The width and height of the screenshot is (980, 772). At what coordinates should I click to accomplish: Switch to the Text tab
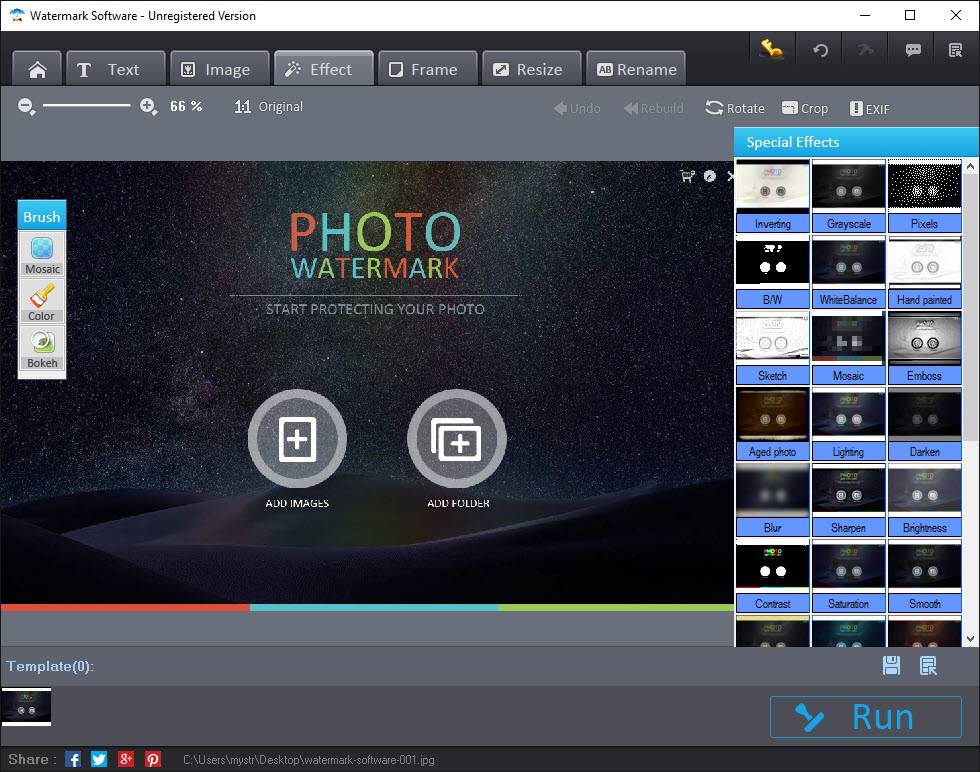(114, 69)
